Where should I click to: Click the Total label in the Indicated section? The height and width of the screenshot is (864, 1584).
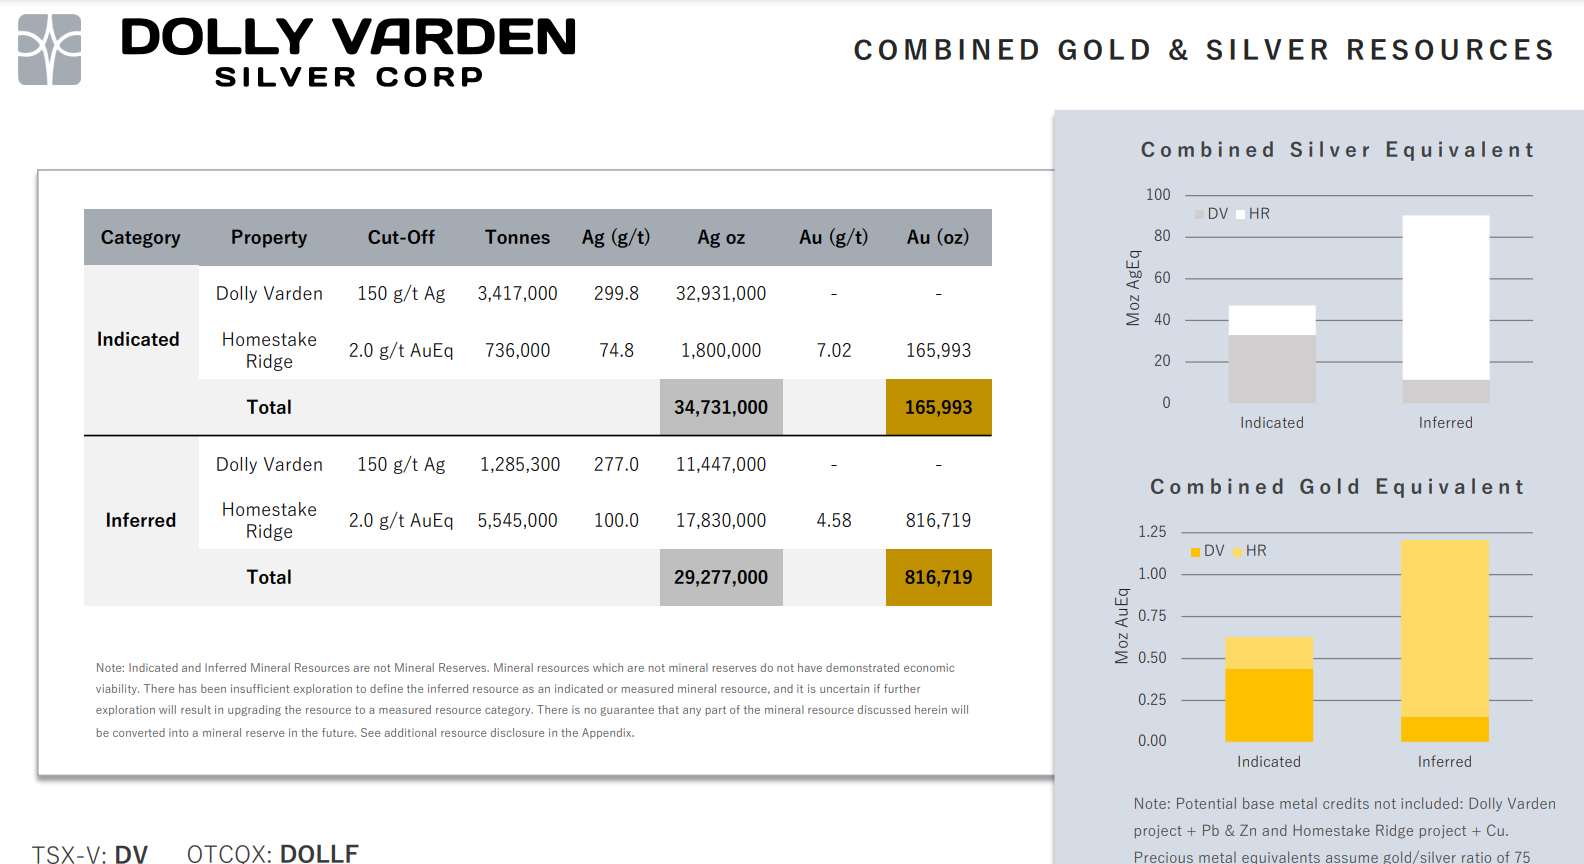[x=269, y=407]
